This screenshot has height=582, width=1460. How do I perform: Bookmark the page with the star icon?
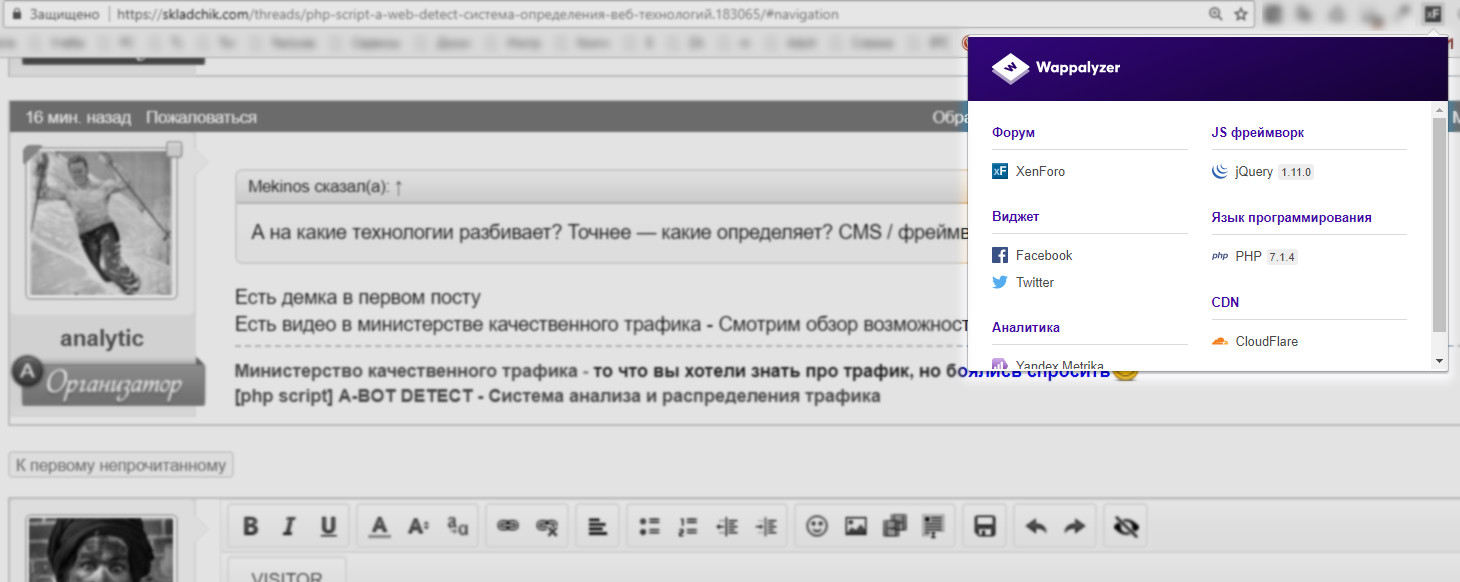point(1241,14)
